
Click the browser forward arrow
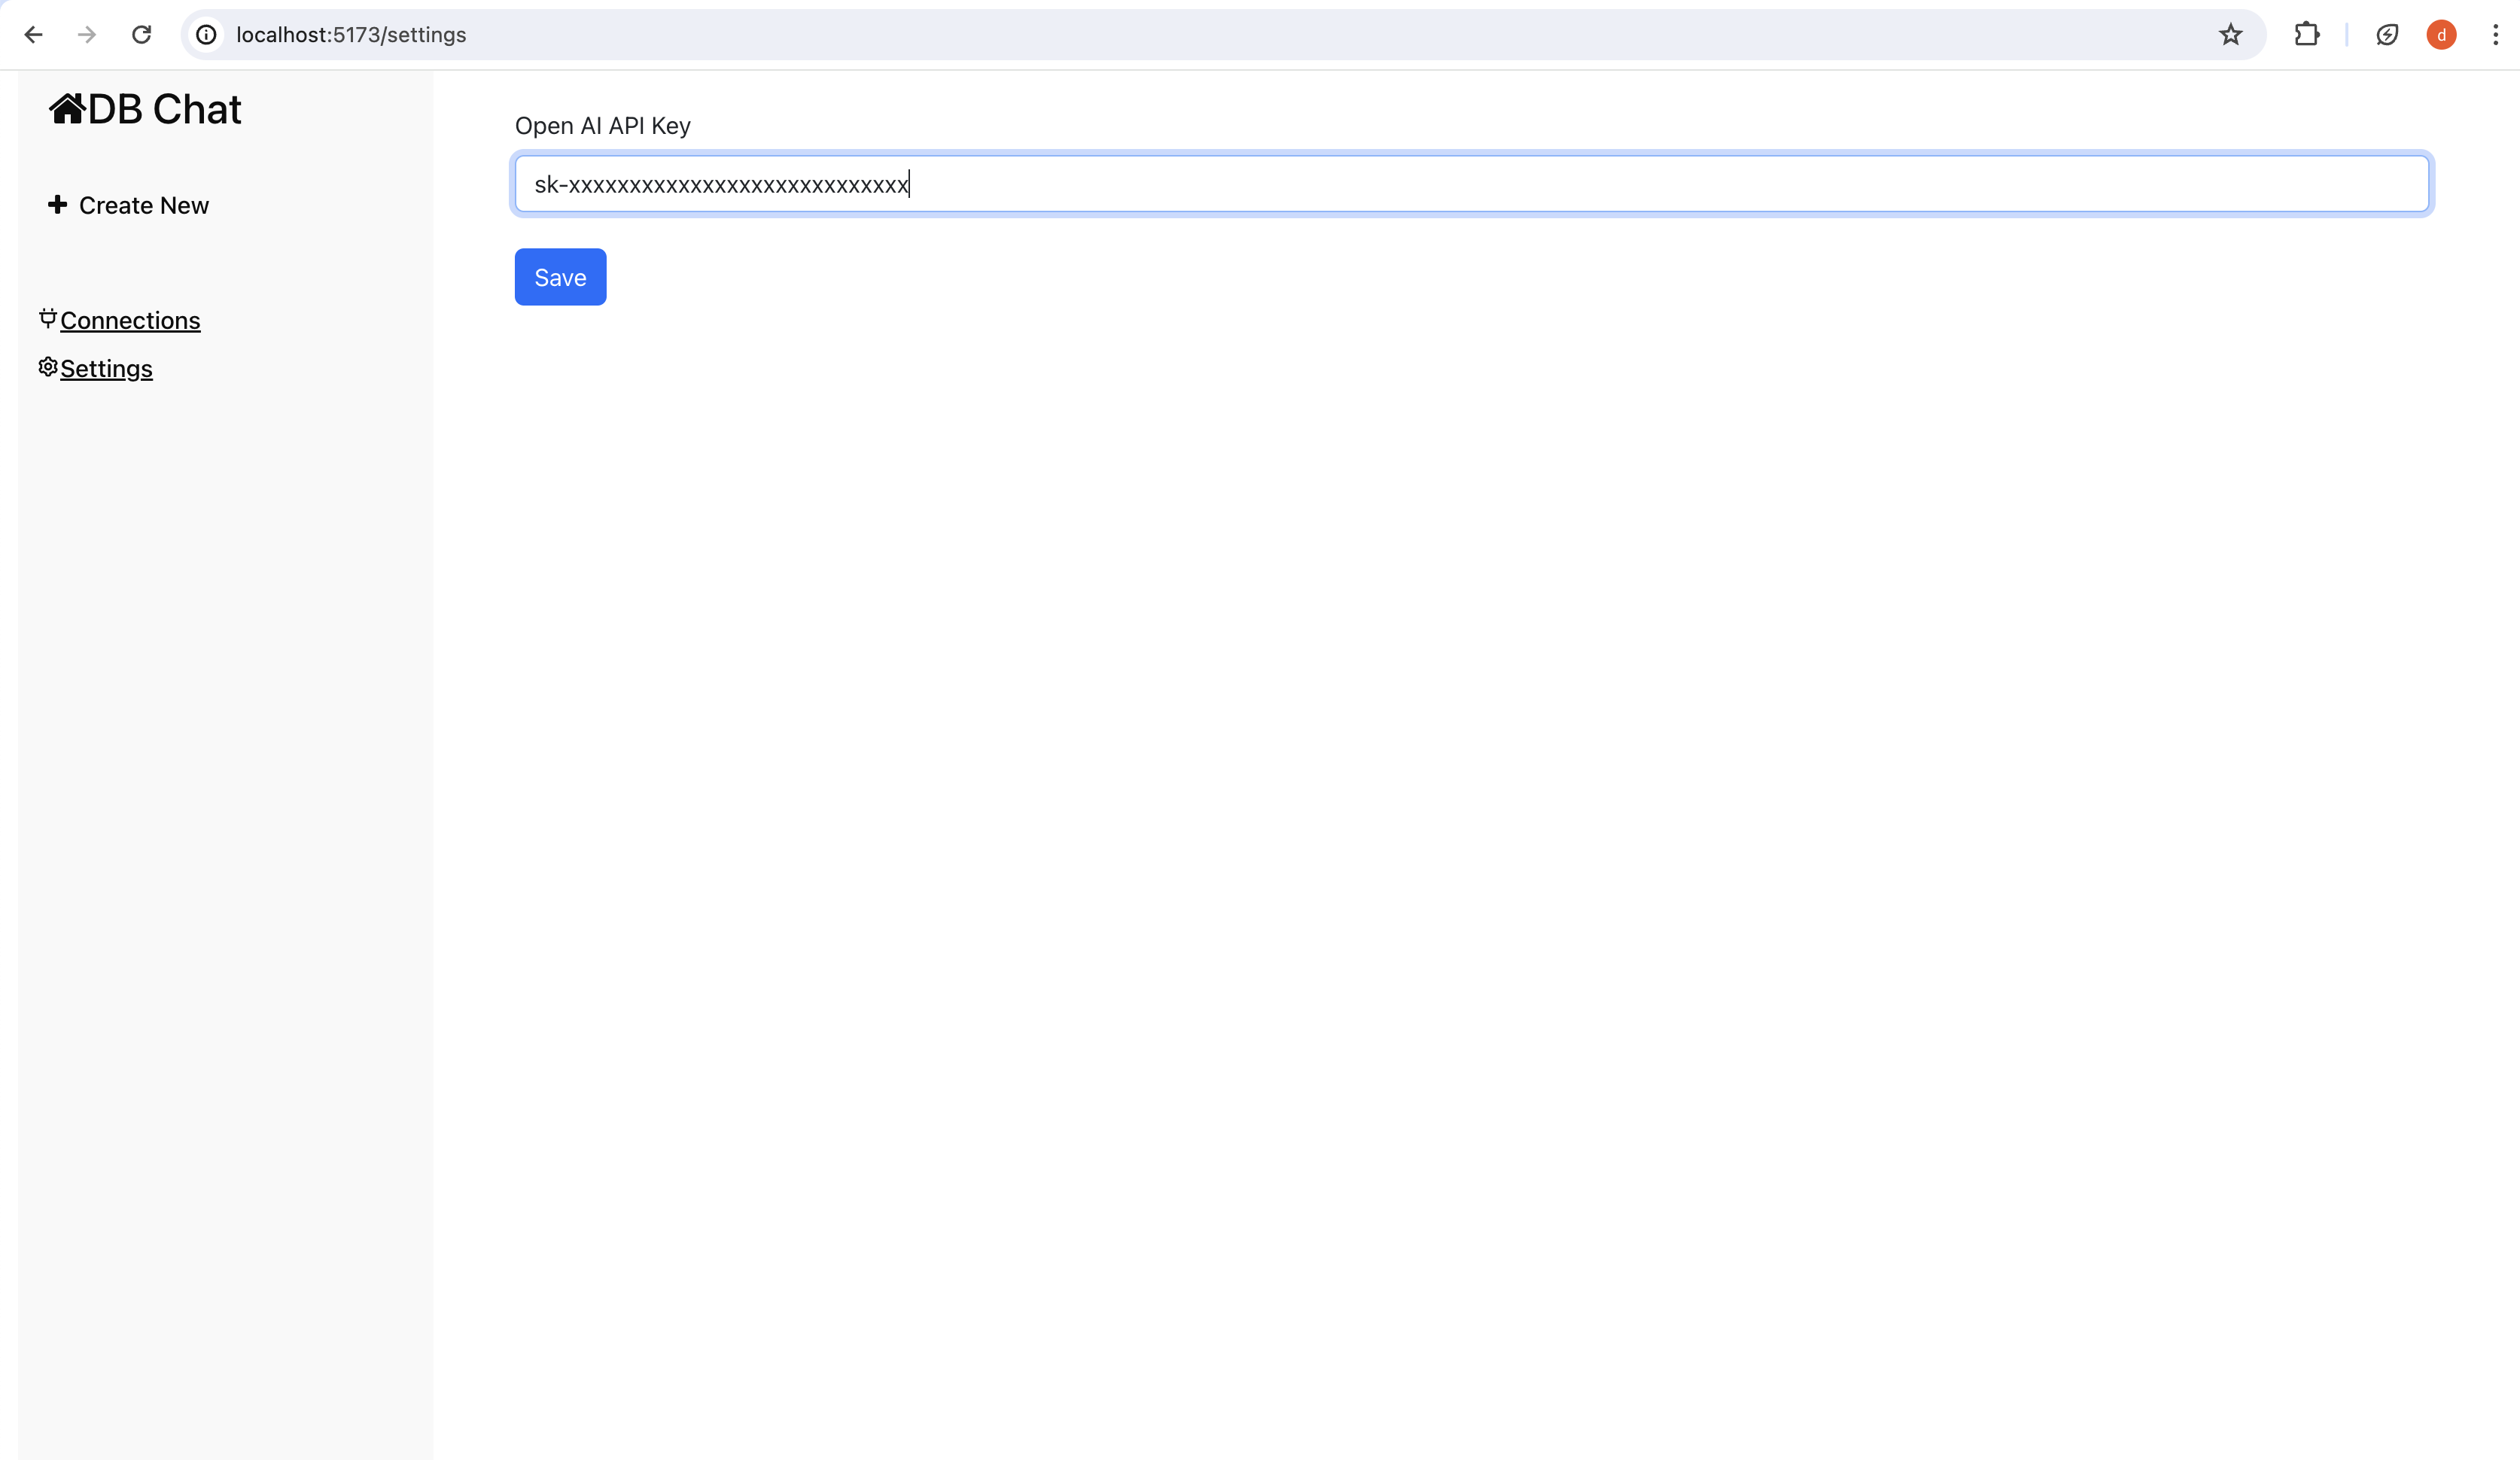point(87,35)
